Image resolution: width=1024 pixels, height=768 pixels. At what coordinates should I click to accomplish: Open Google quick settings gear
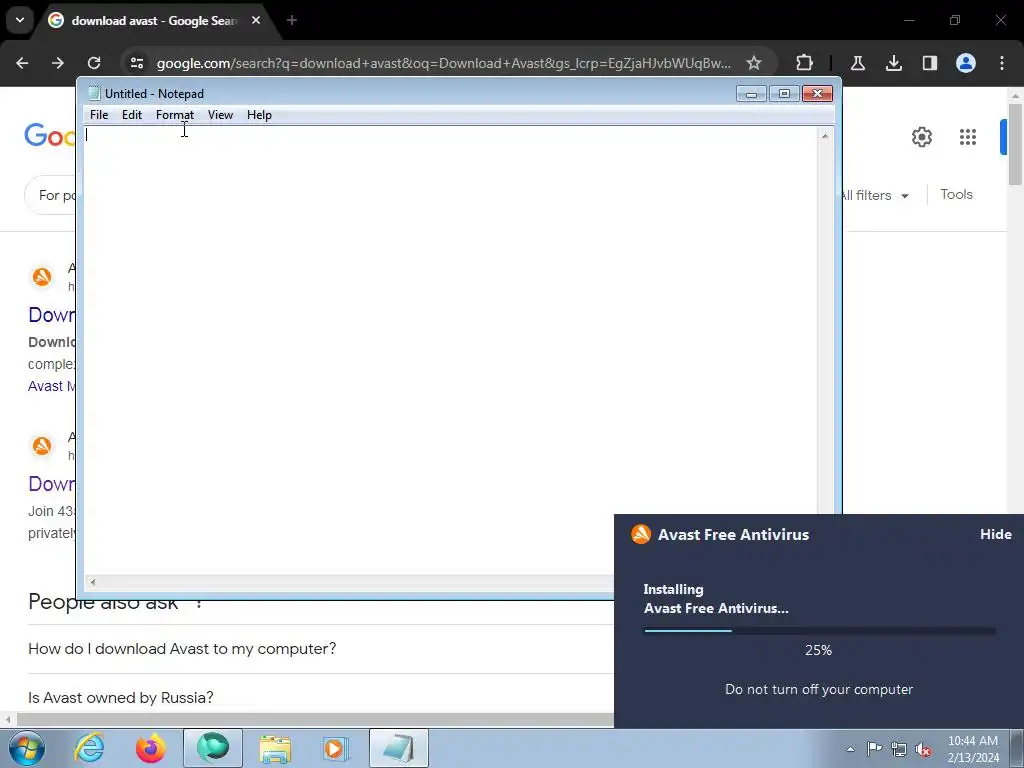click(x=921, y=137)
